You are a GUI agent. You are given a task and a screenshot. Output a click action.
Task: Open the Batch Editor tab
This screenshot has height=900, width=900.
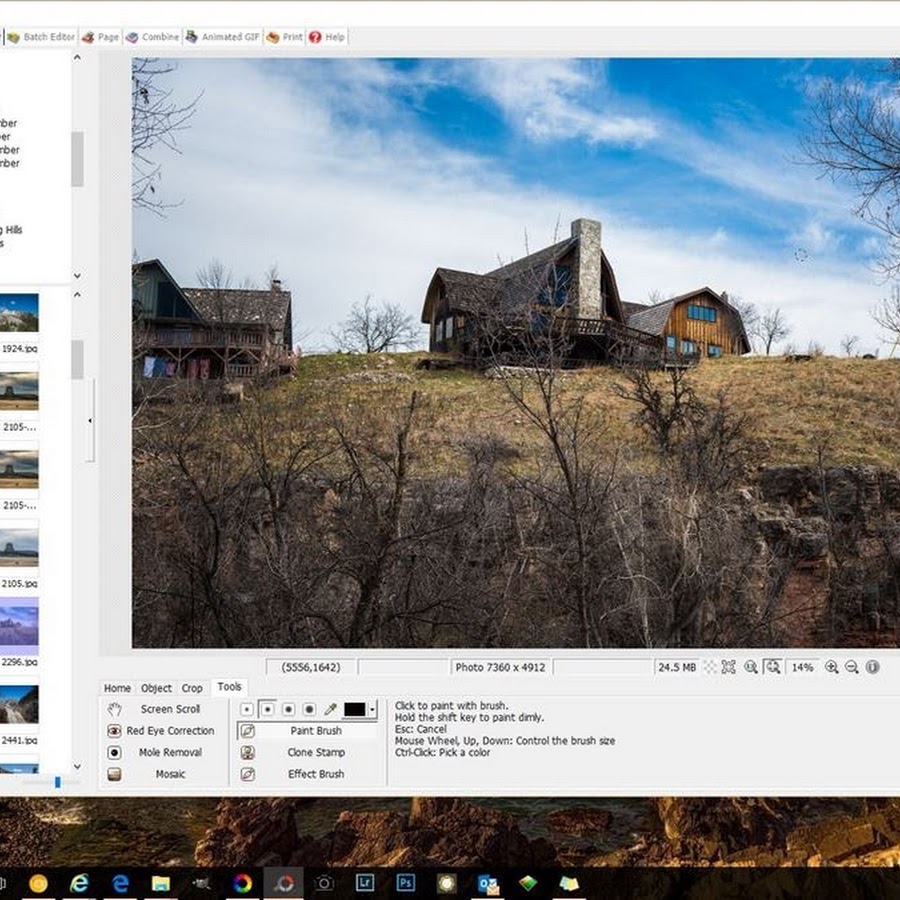click(41, 37)
